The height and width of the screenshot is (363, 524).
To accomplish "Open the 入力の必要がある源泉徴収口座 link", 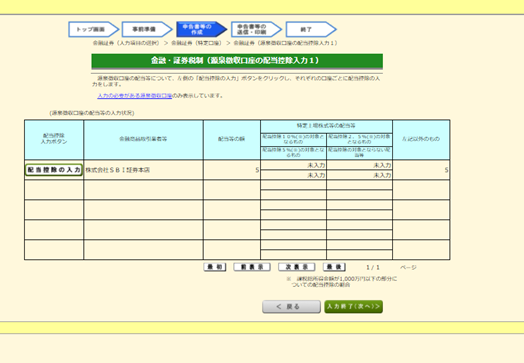I will (135, 96).
